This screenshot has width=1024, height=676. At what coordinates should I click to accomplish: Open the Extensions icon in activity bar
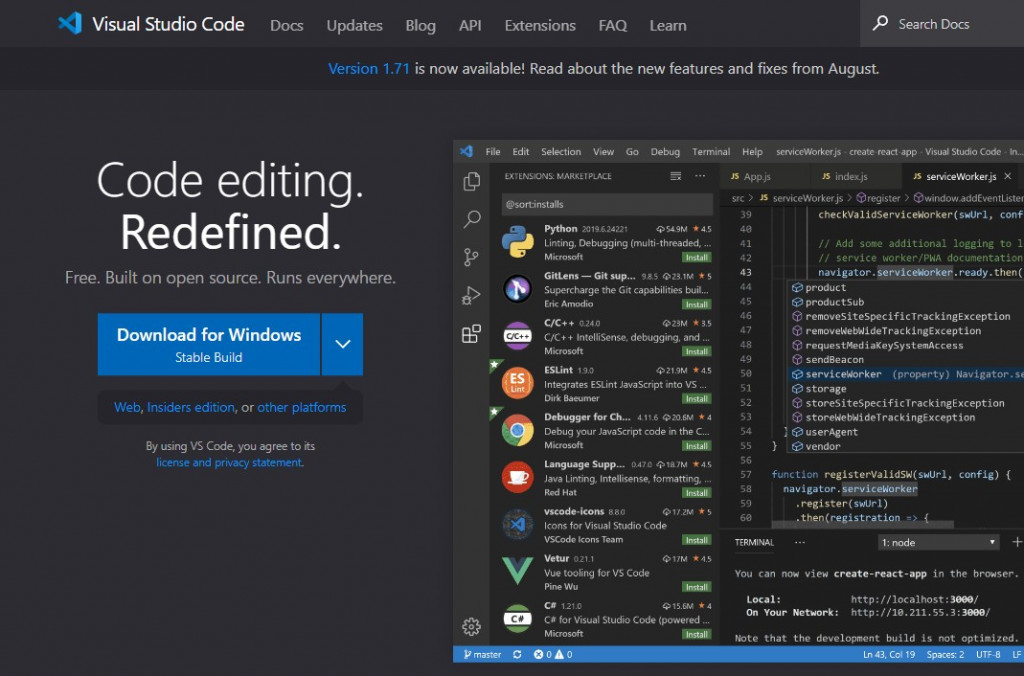472,334
